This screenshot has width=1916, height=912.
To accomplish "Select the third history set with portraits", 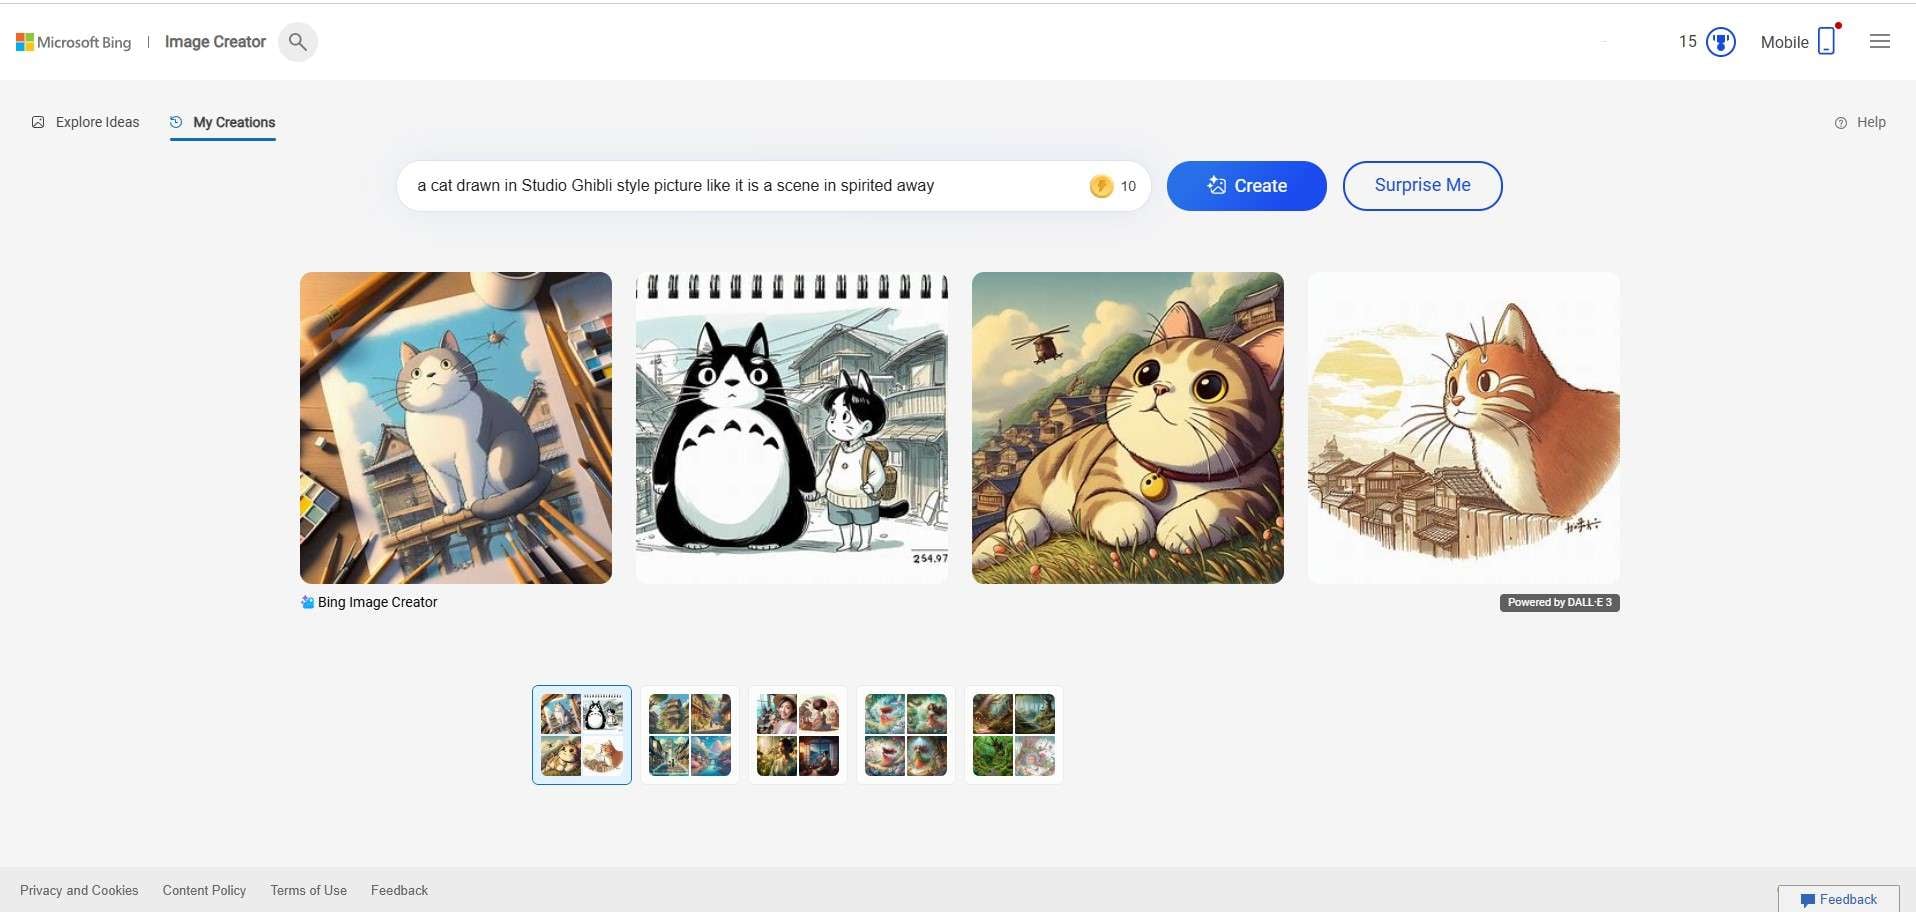I will (x=798, y=735).
